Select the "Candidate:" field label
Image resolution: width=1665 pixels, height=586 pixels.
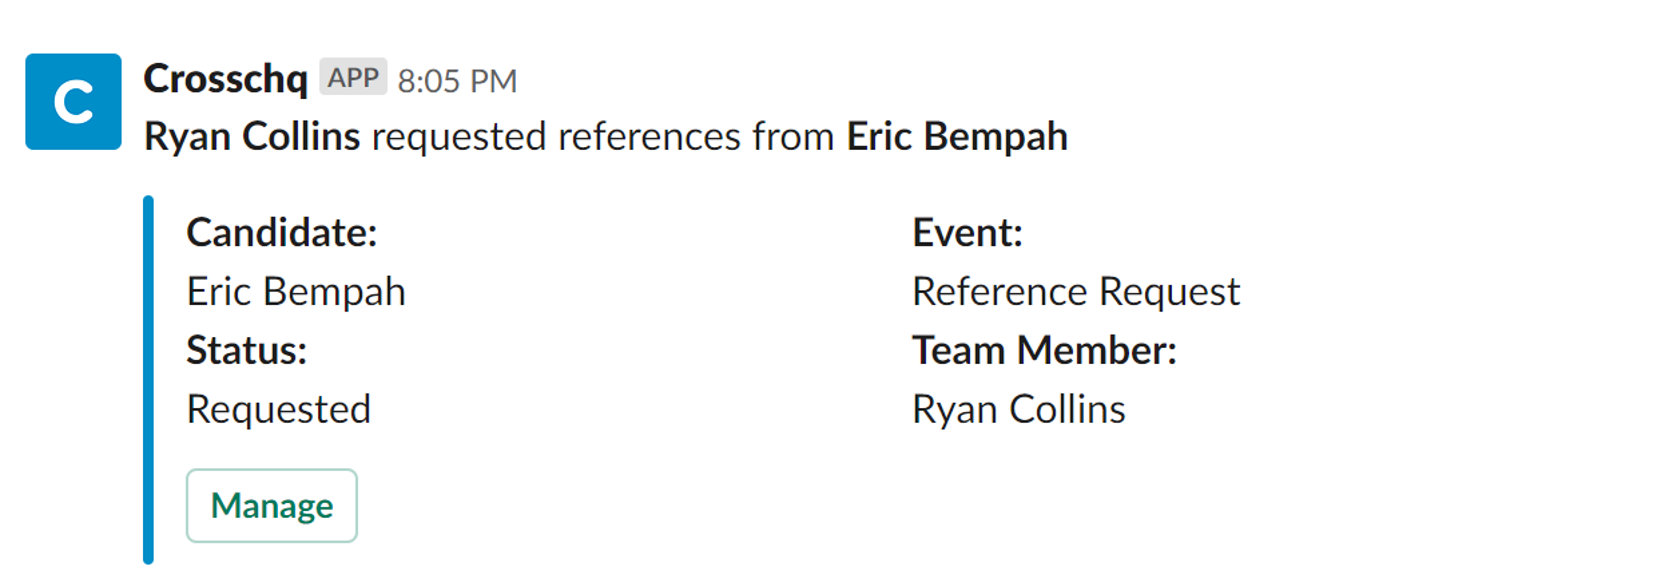pos(282,233)
